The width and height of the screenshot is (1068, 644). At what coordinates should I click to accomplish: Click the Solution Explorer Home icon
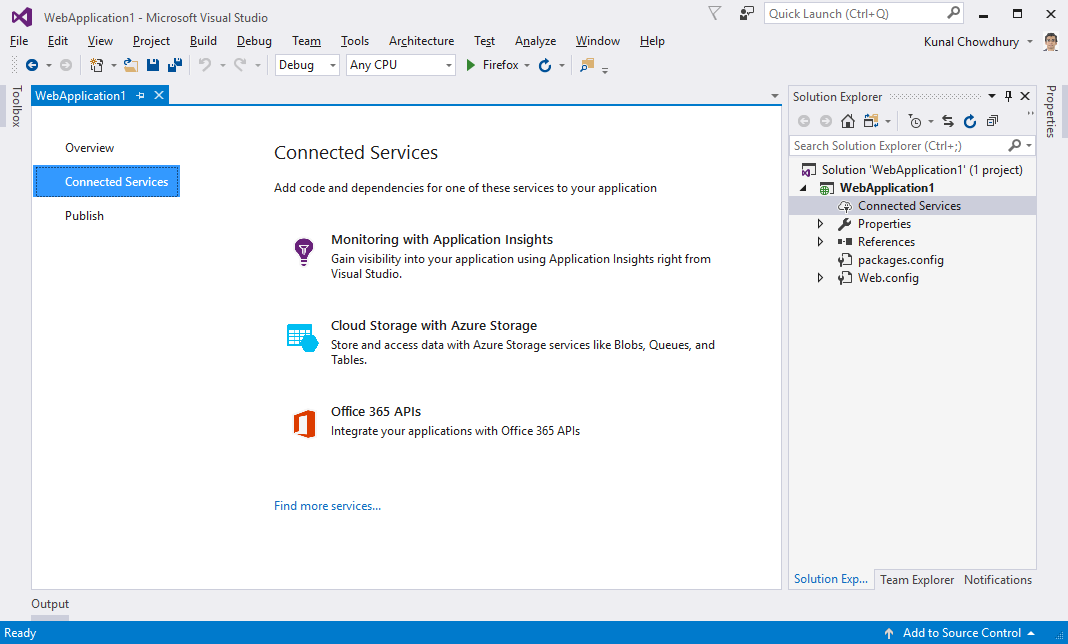[847, 121]
